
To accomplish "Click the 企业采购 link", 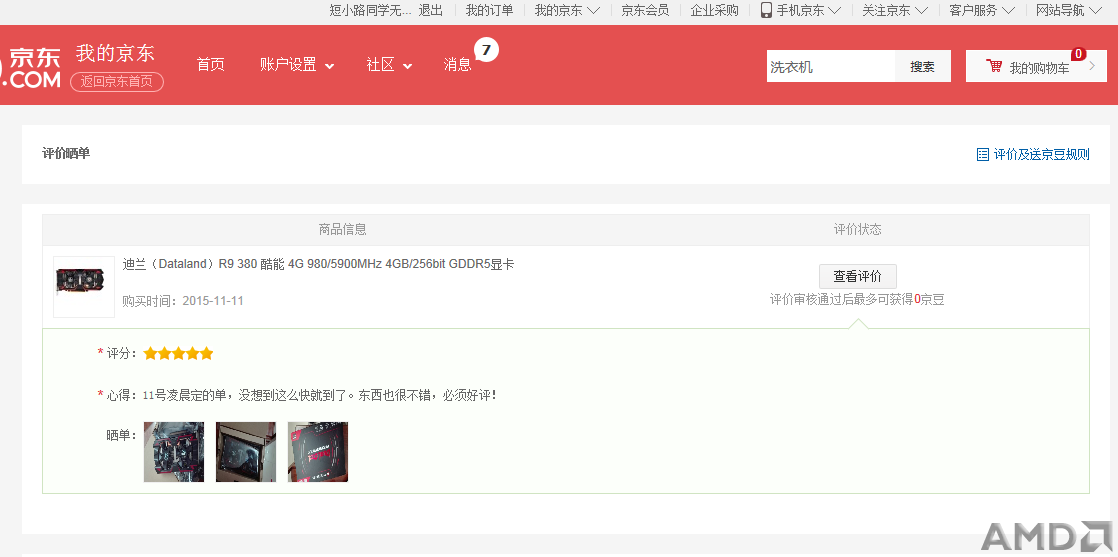I will tap(714, 10).
